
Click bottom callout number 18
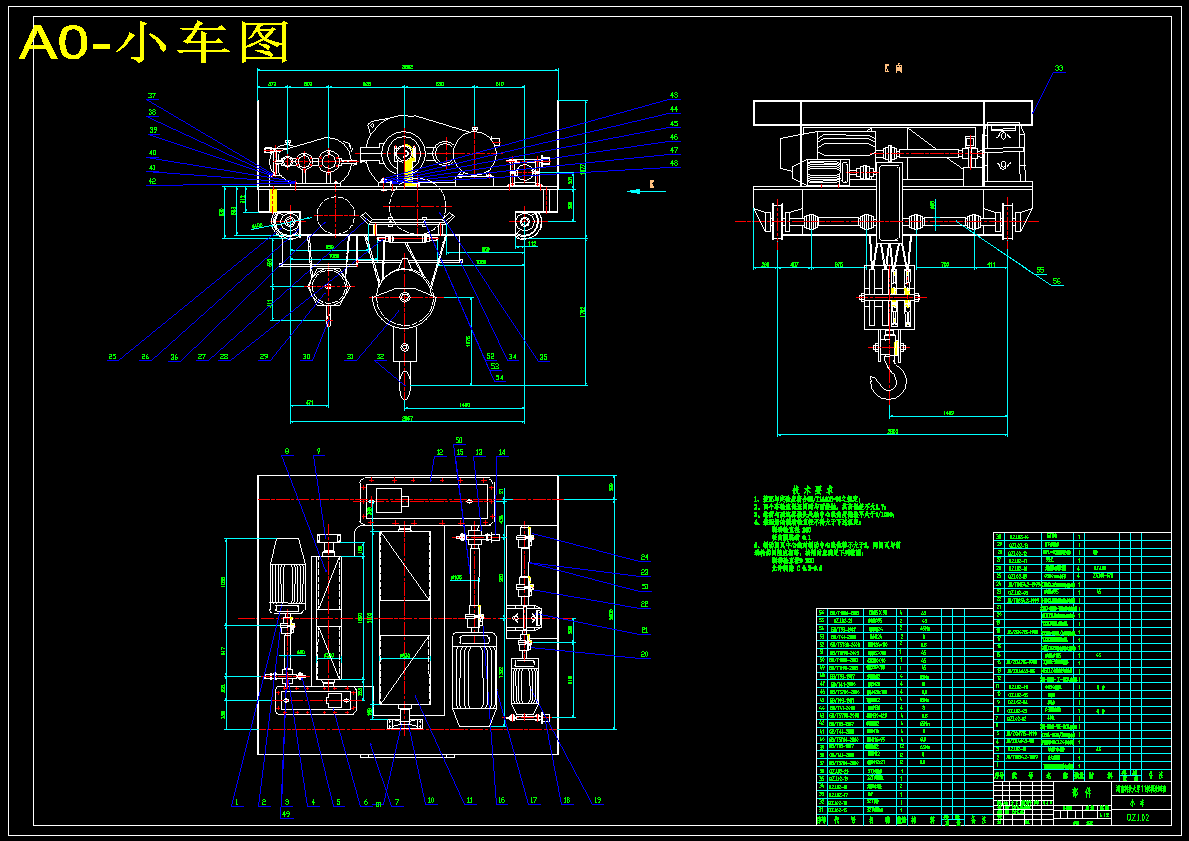click(x=566, y=799)
